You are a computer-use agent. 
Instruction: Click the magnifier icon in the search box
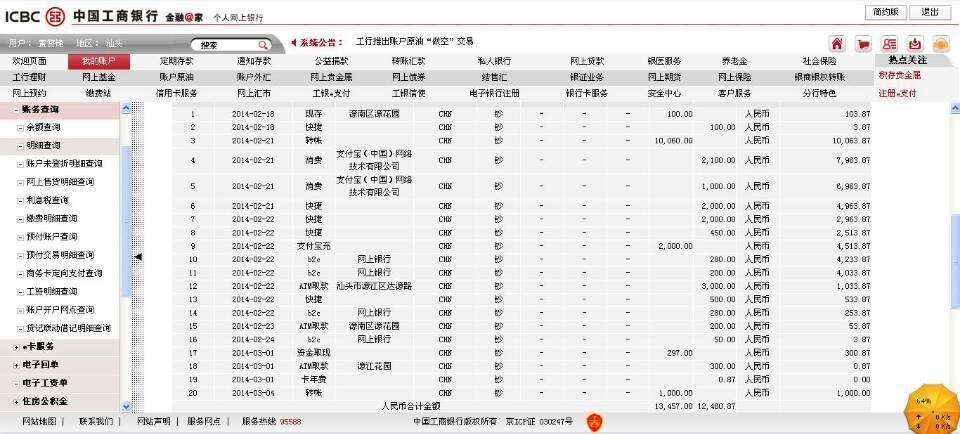point(262,45)
